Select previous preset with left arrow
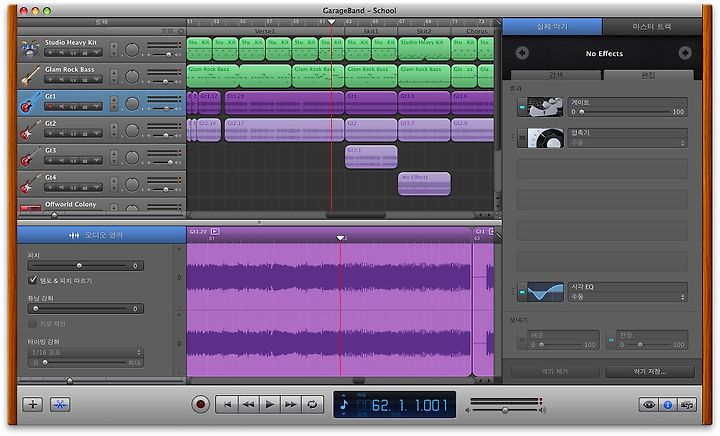Viewport: 720px width, 436px height. 522,53
